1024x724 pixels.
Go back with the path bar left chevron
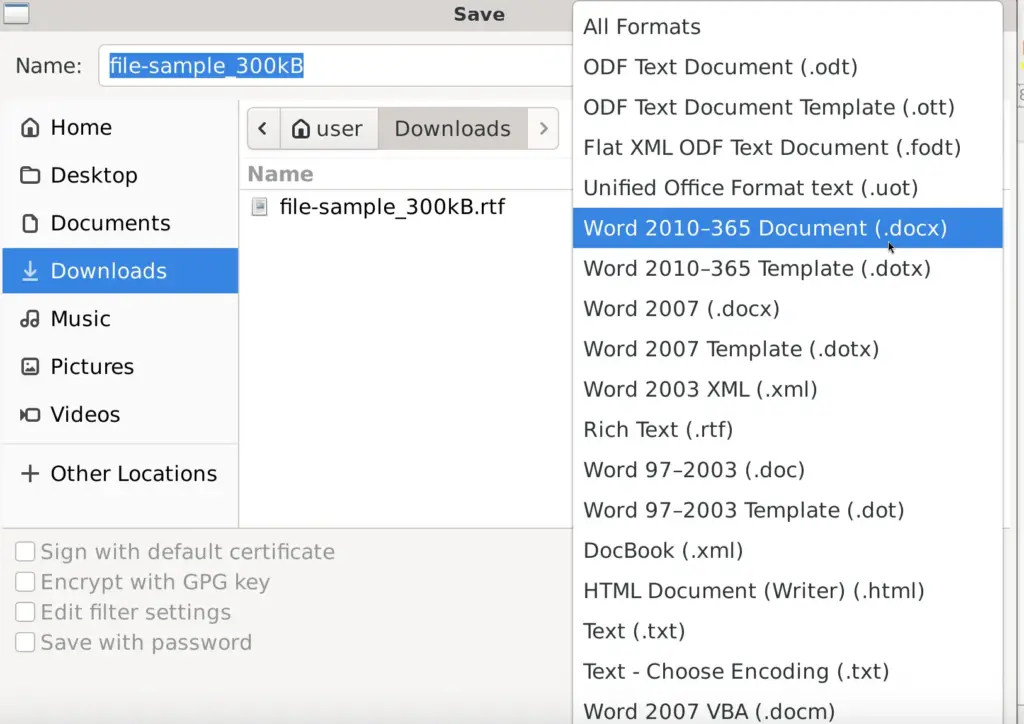(x=263, y=129)
